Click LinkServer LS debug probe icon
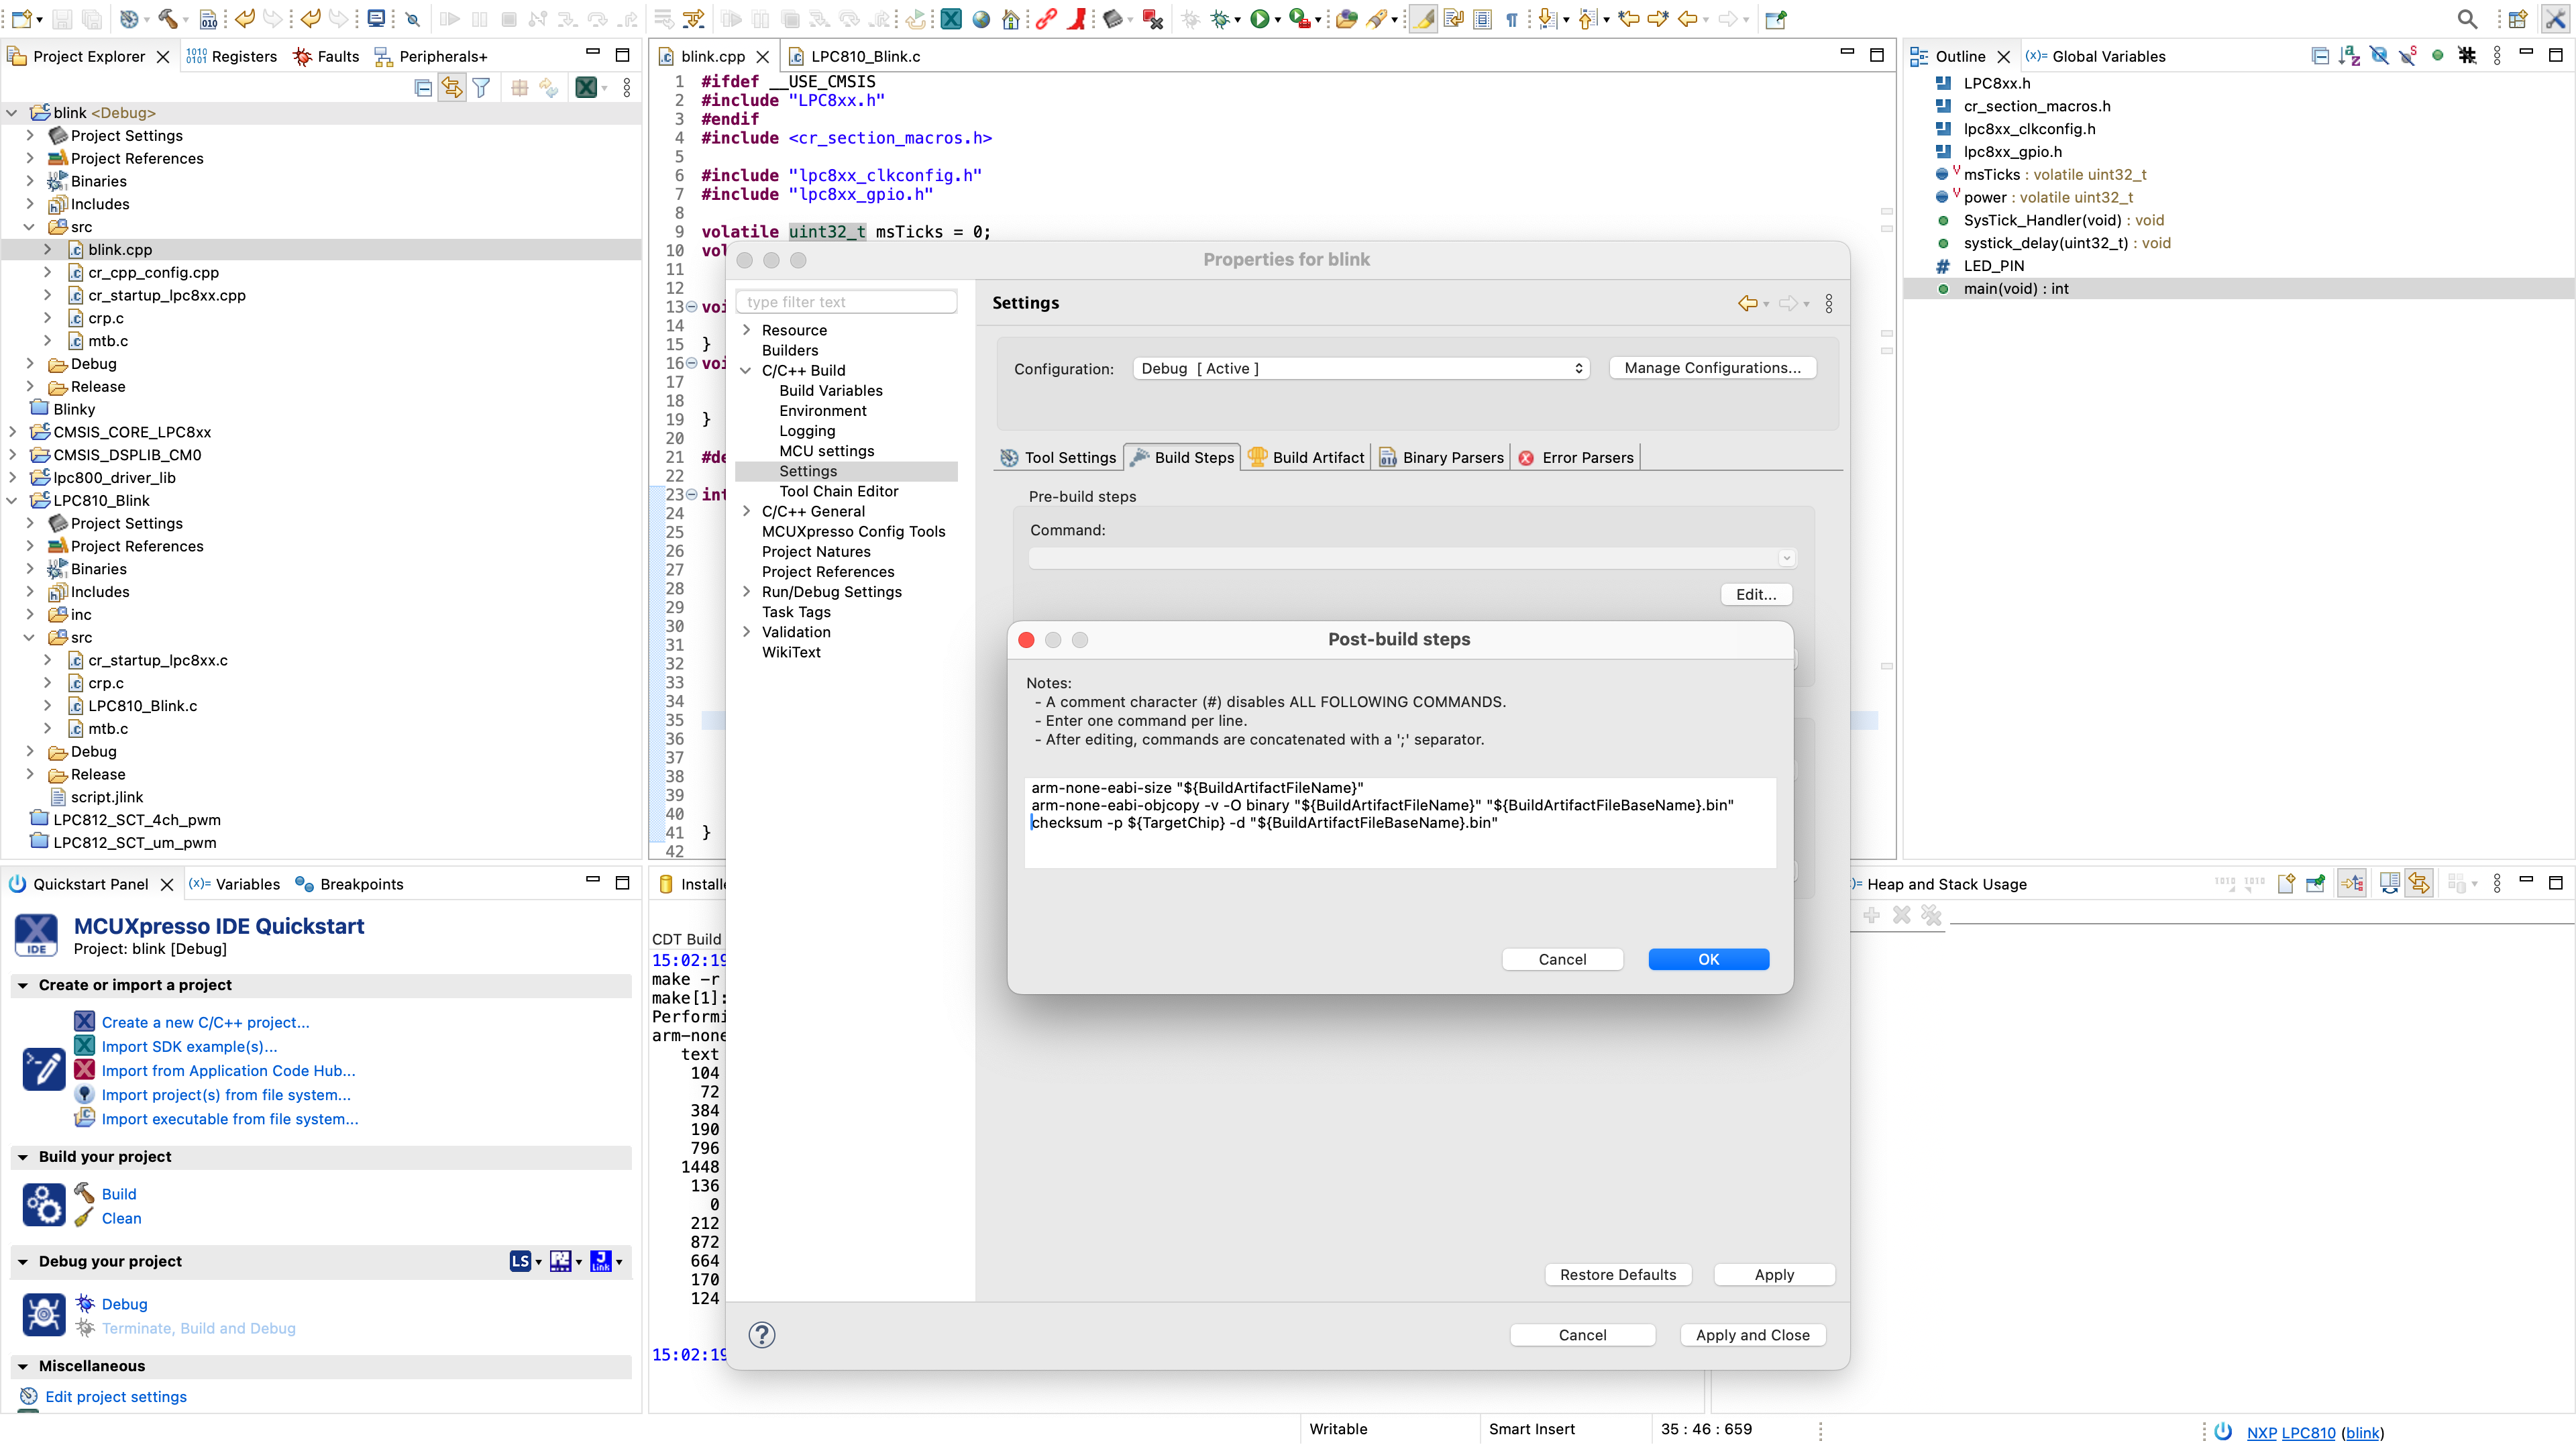Viewport: 2576px width, 1449px height. 520,1262
